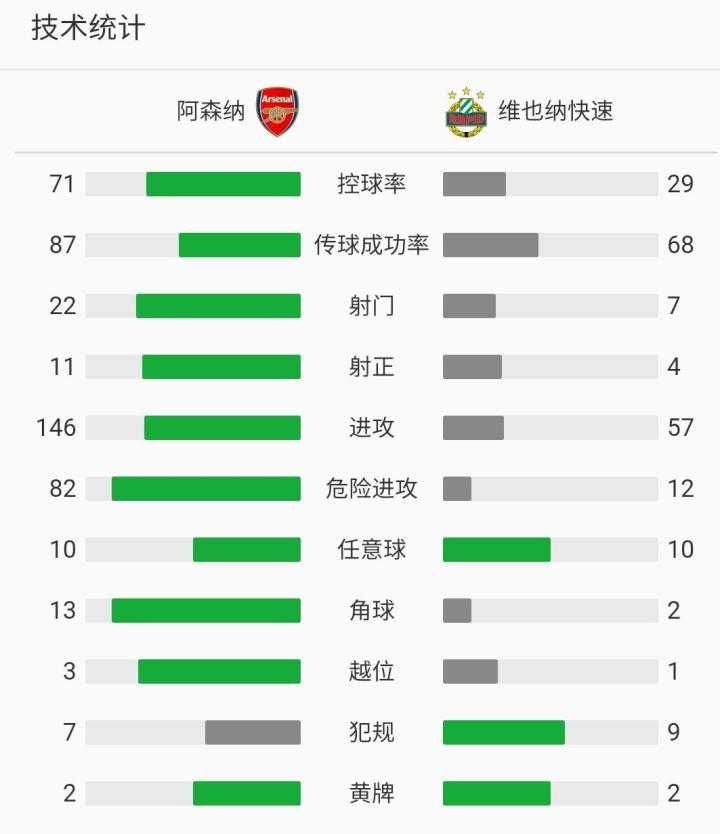
Task: Click Arsenal's gray 犯规 bar
Action: [x=253, y=733]
